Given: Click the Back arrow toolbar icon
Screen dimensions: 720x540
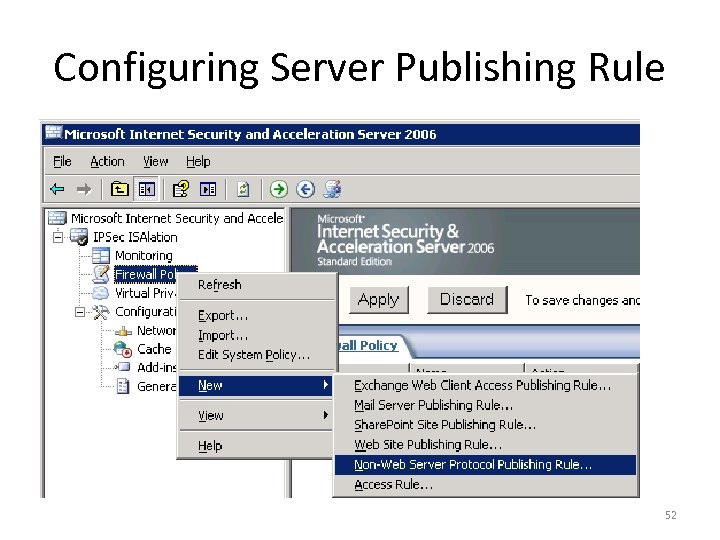Looking at the screenshot, I should (x=57, y=189).
